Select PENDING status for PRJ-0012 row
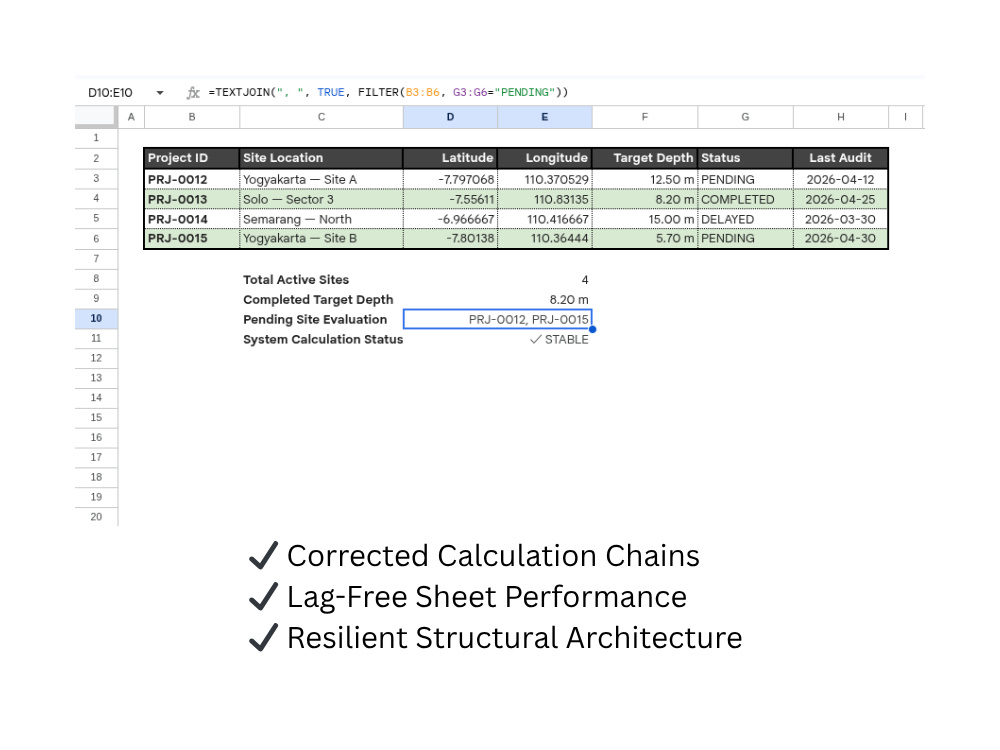This screenshot has height=750, width=1000. coord(746,180)
